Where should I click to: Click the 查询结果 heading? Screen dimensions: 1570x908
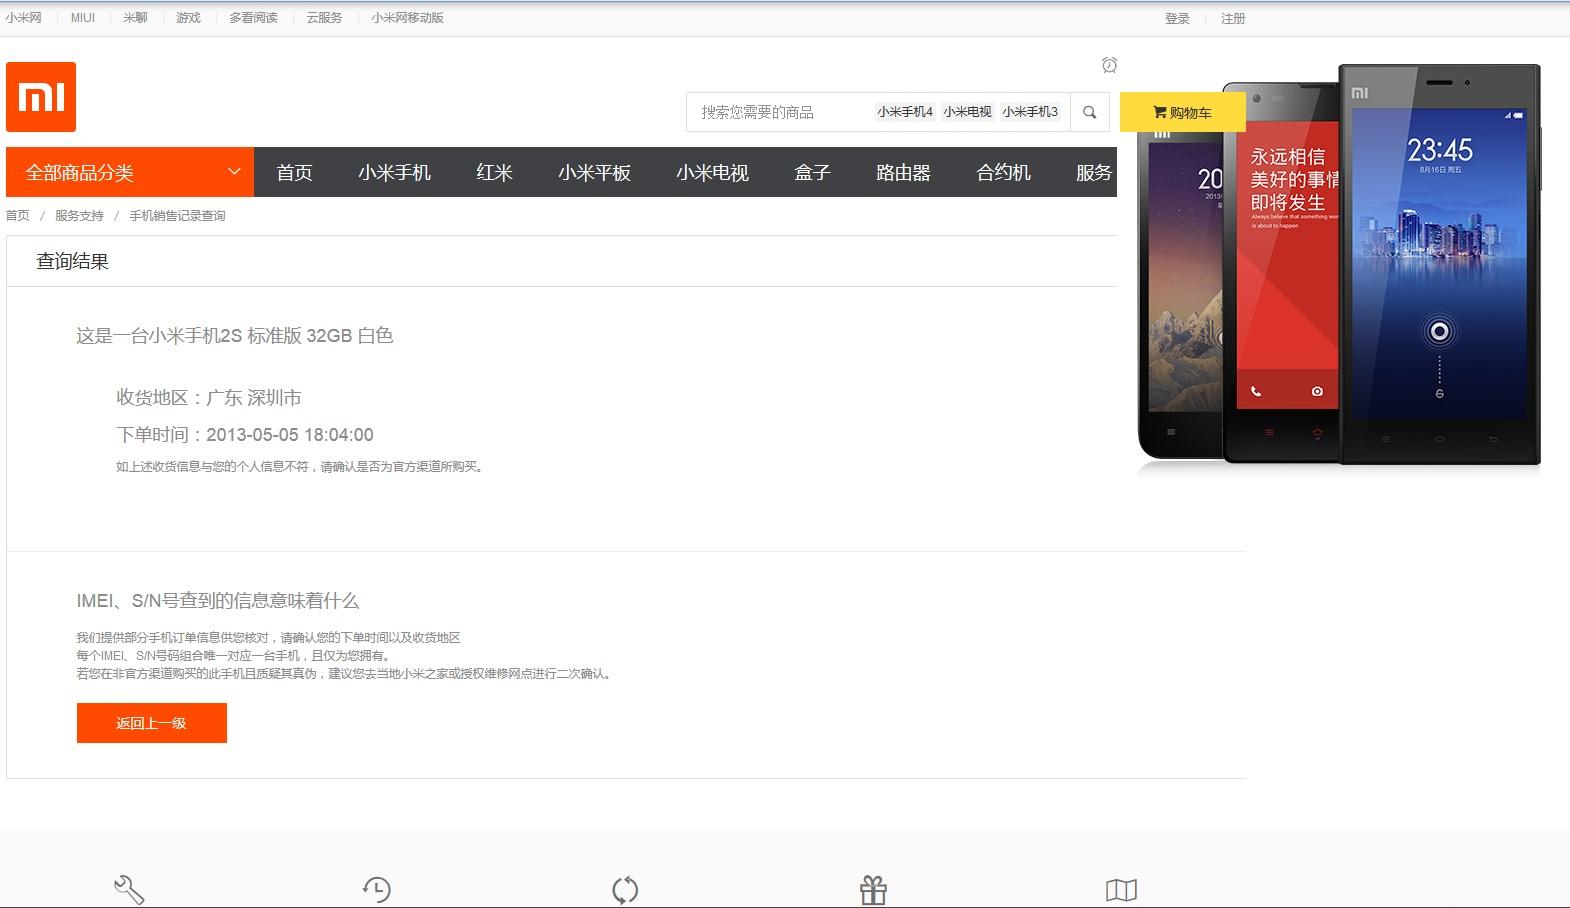click(72, 262)
